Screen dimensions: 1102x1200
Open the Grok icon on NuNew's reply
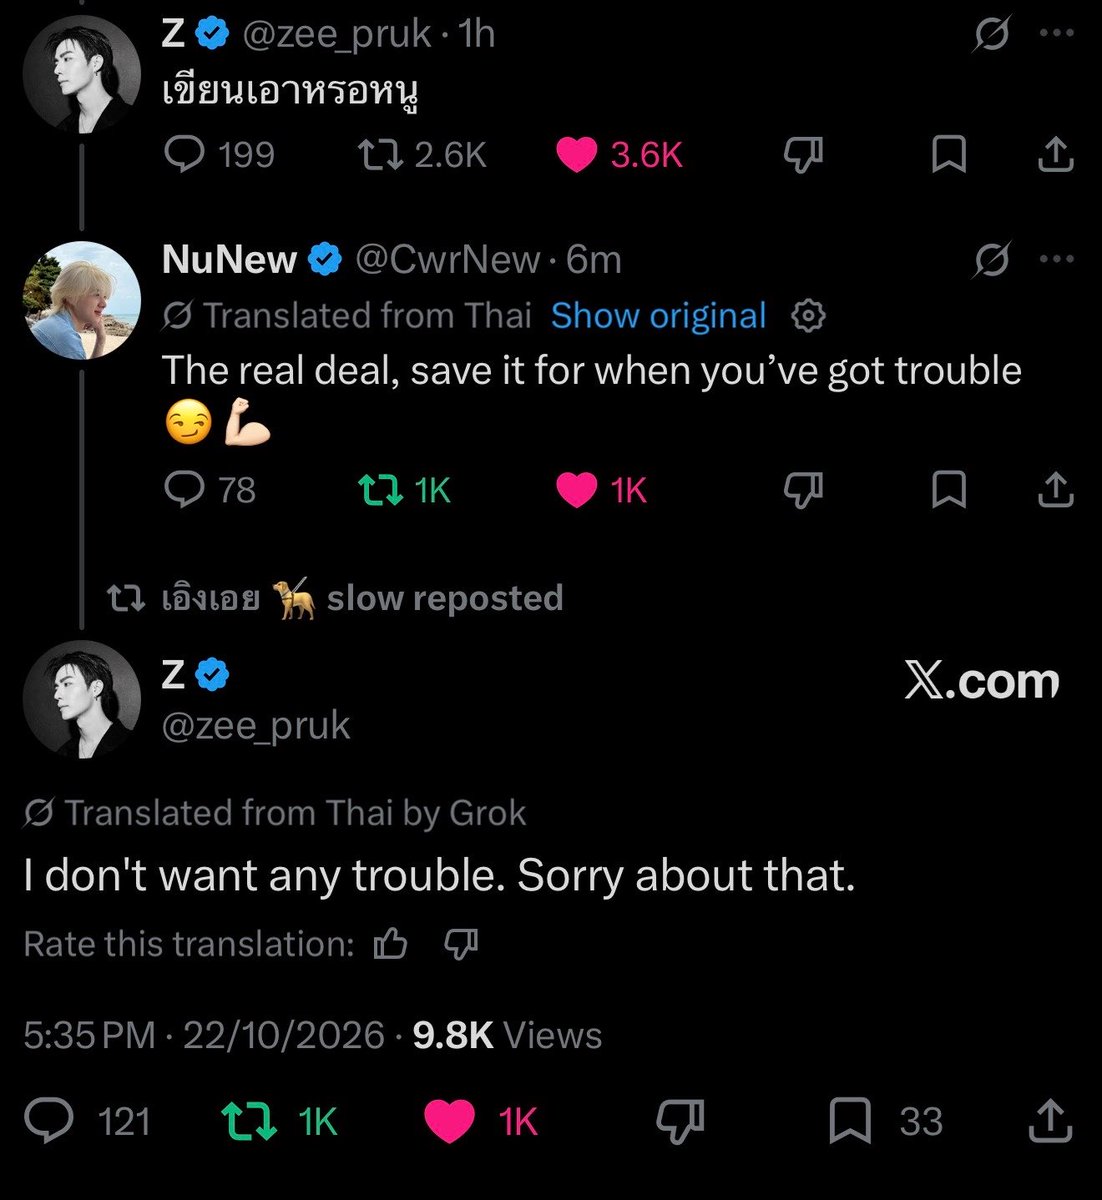[993, 261]
